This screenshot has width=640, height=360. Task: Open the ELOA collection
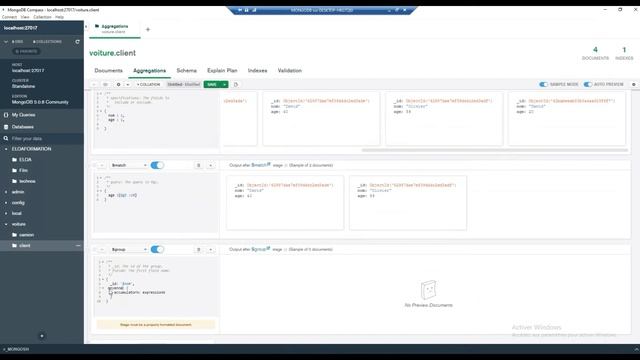tap(25, 160)
